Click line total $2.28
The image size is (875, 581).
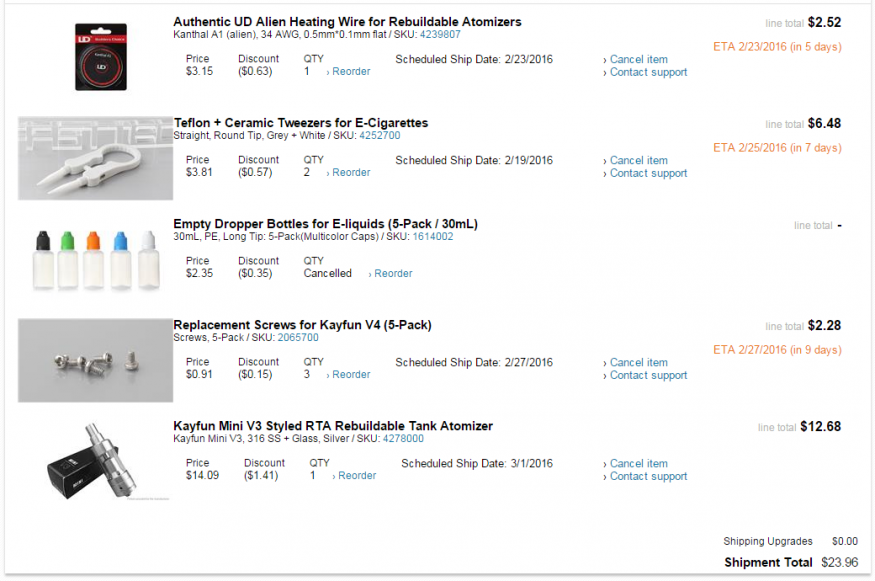pyautogui.click(x=824, y=325)
